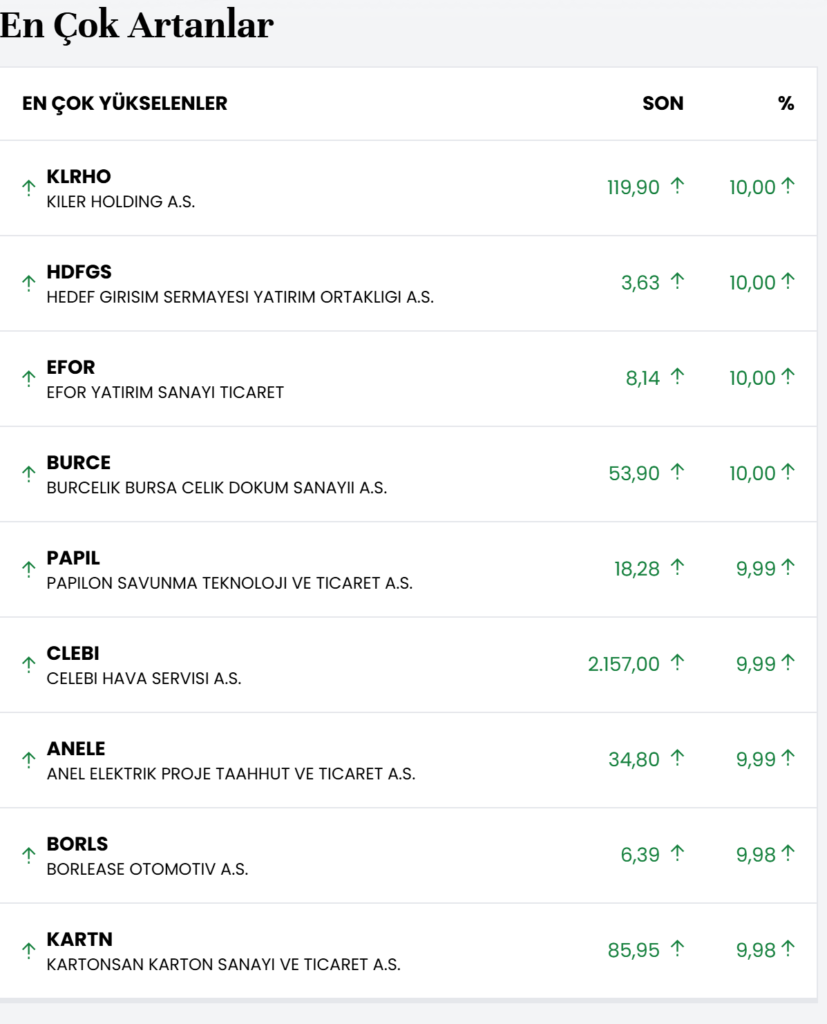Open Kartonsan Karton Sanayi ve Ticaret listing
This screenshot has width=827, height=1024.
click(223, 965)
